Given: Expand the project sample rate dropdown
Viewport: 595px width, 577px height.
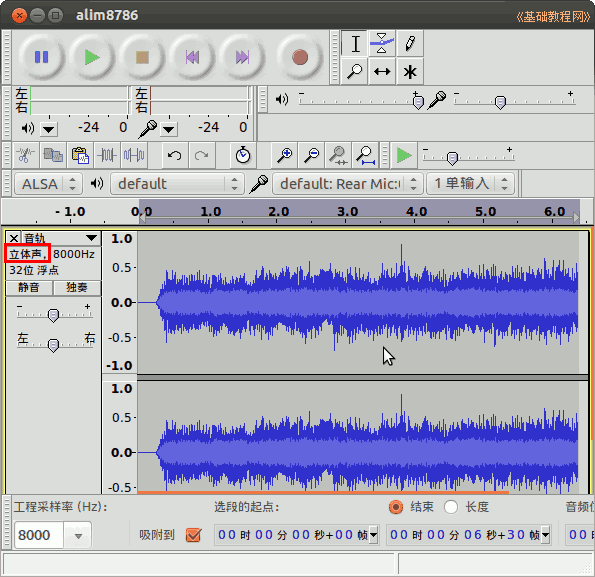Looking at the screenshot, I should 78,535.
